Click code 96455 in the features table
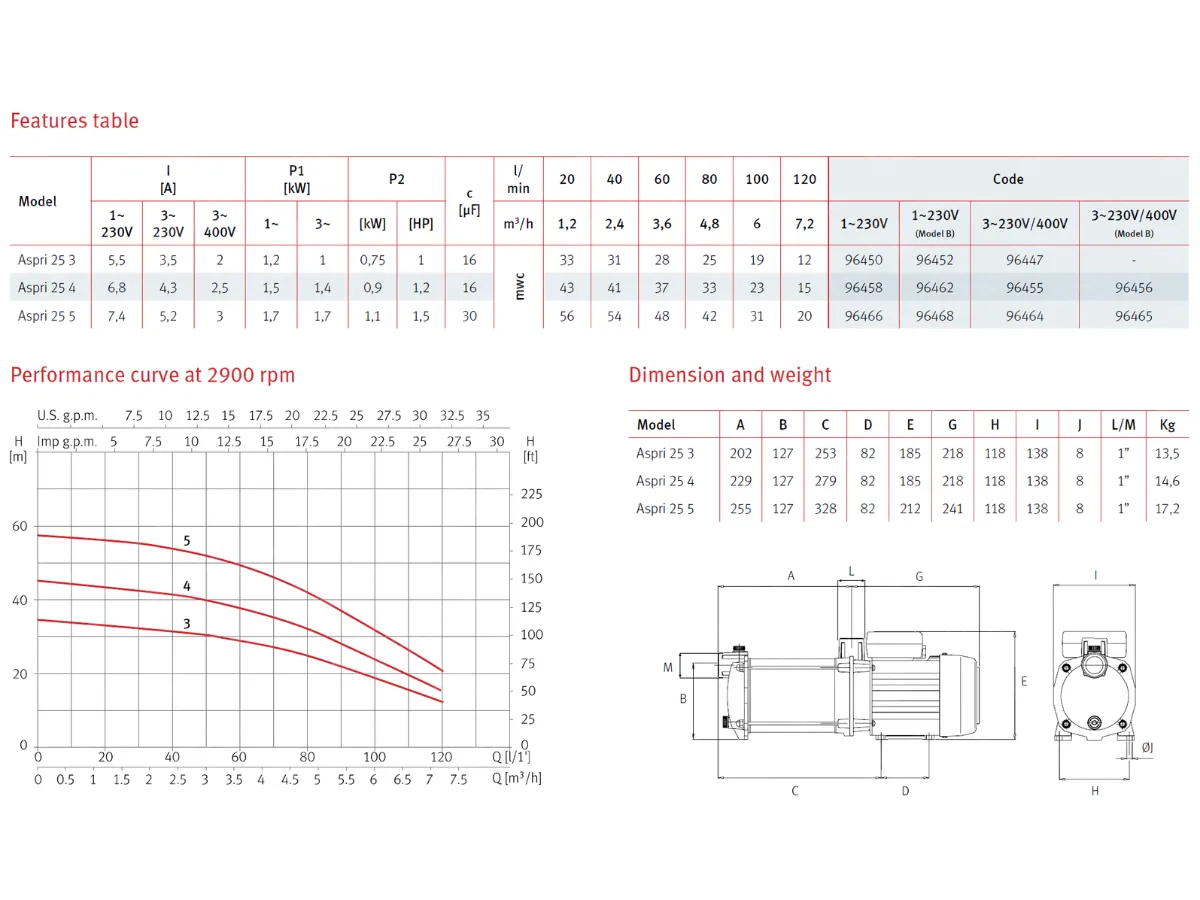This screenshot has height=900, width=1200. 1025,288
